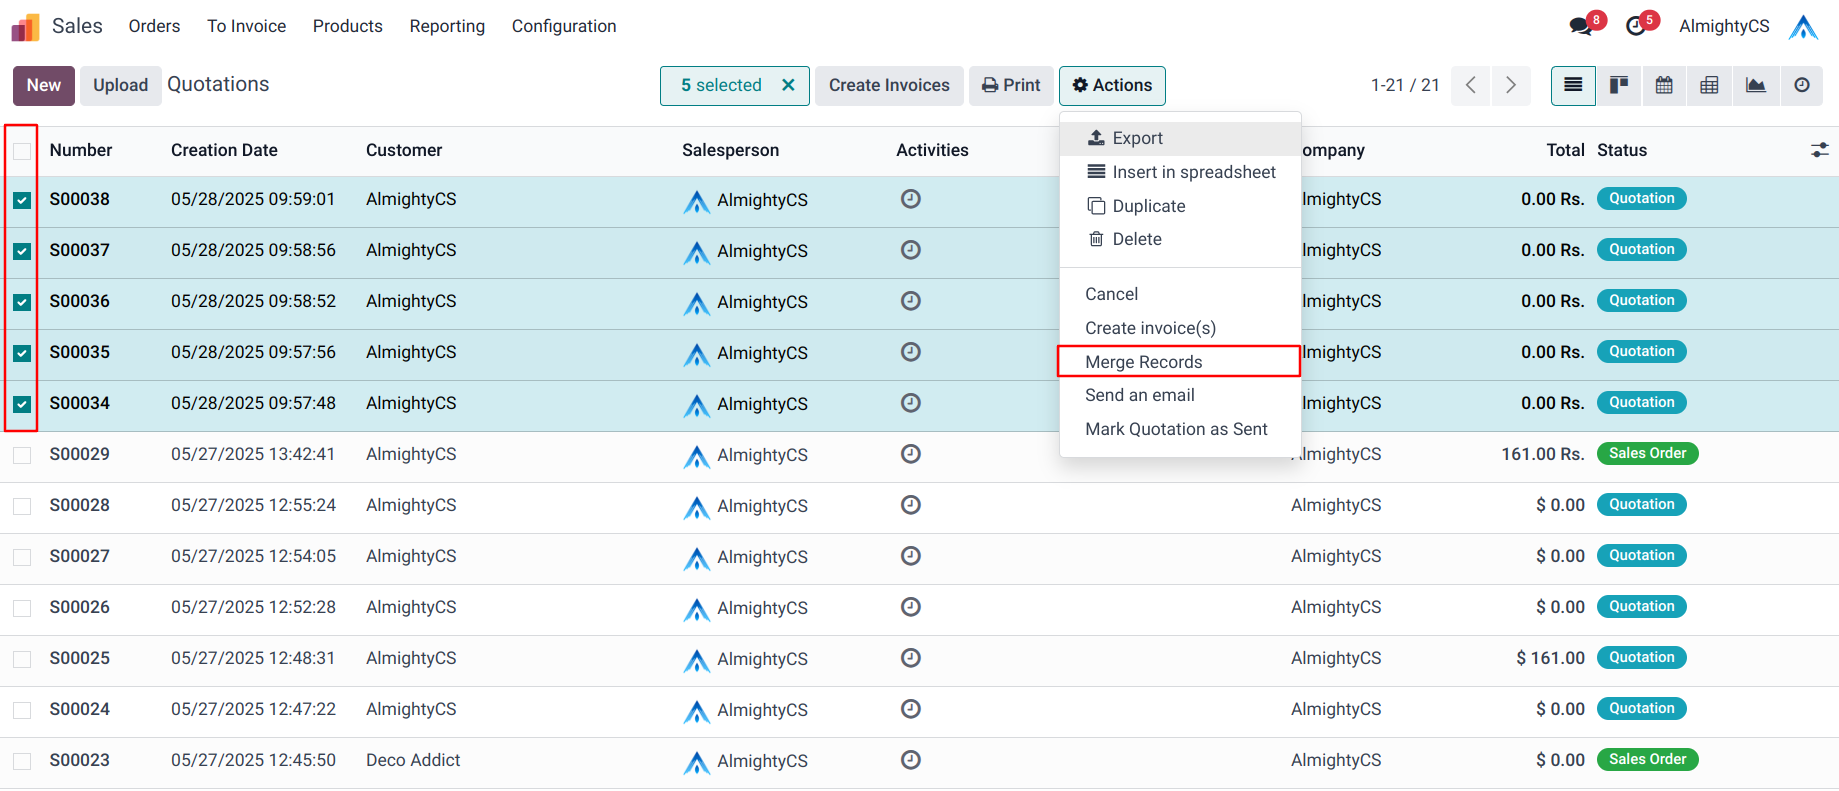Uncheck the S00038 quotation checkbox
Viewport: 1839px width, 791px height.
pos(22,200)
